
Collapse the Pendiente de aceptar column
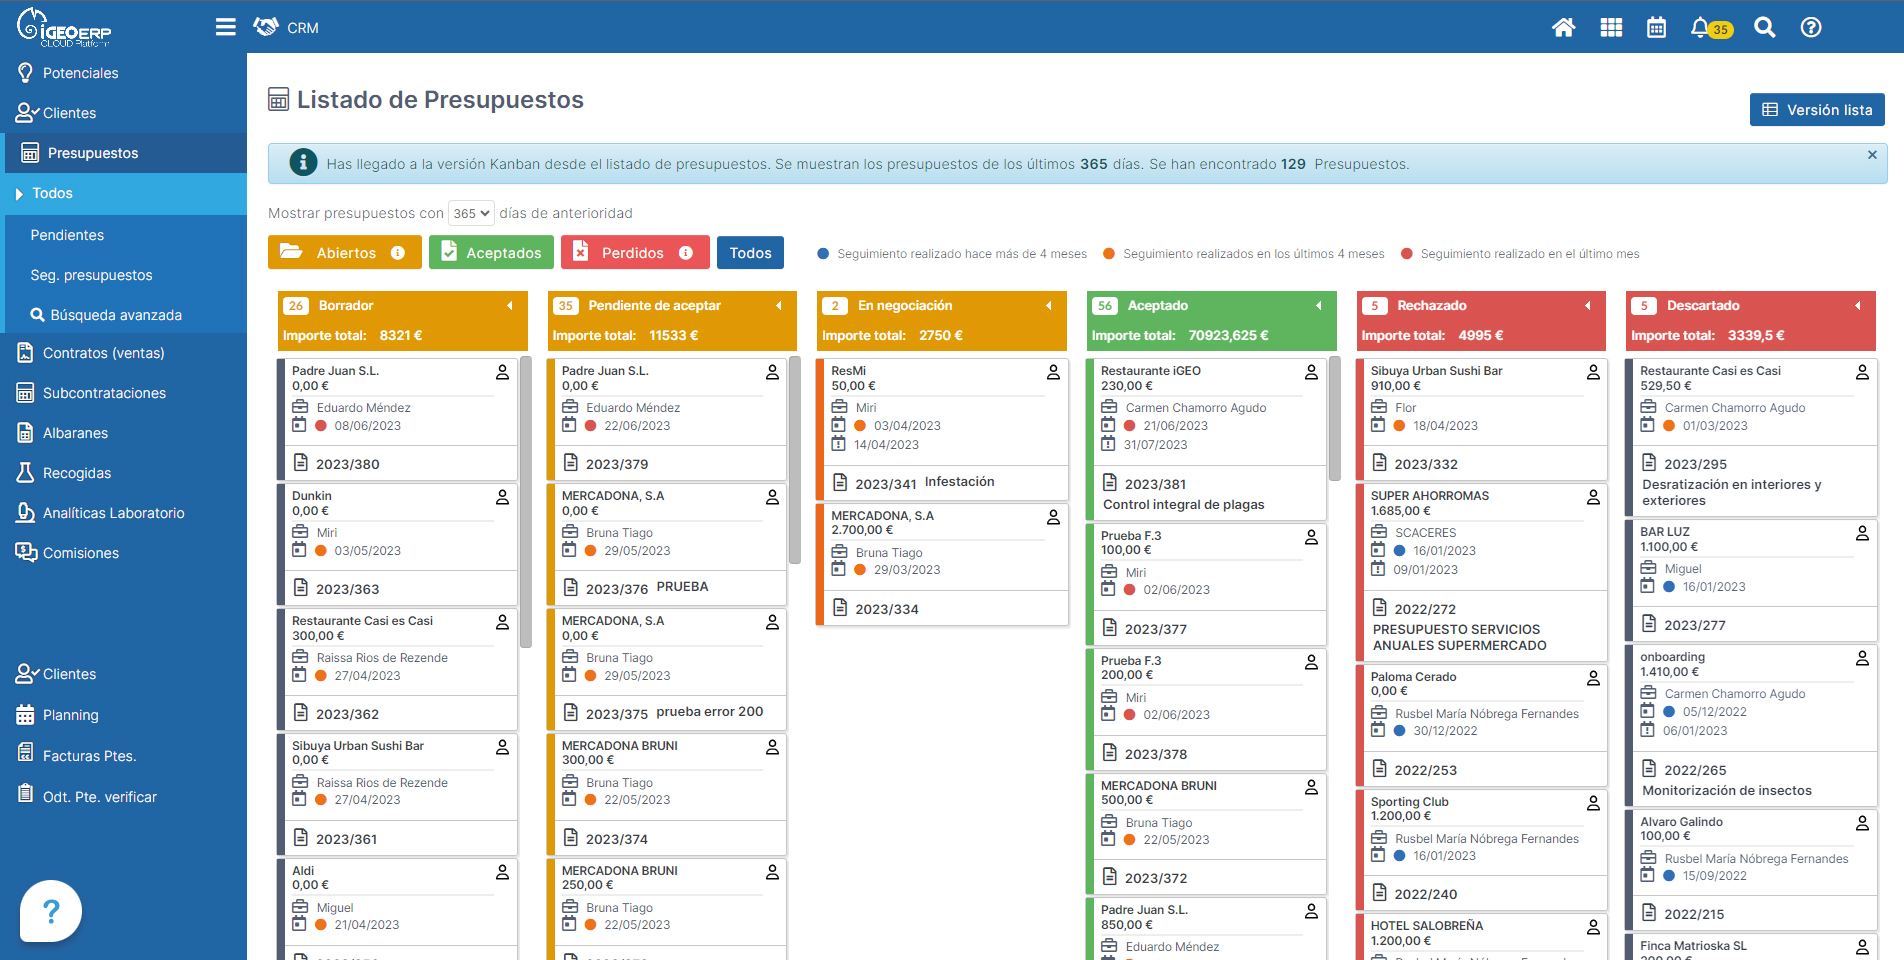pyautogui.click(x=778, y=306)
